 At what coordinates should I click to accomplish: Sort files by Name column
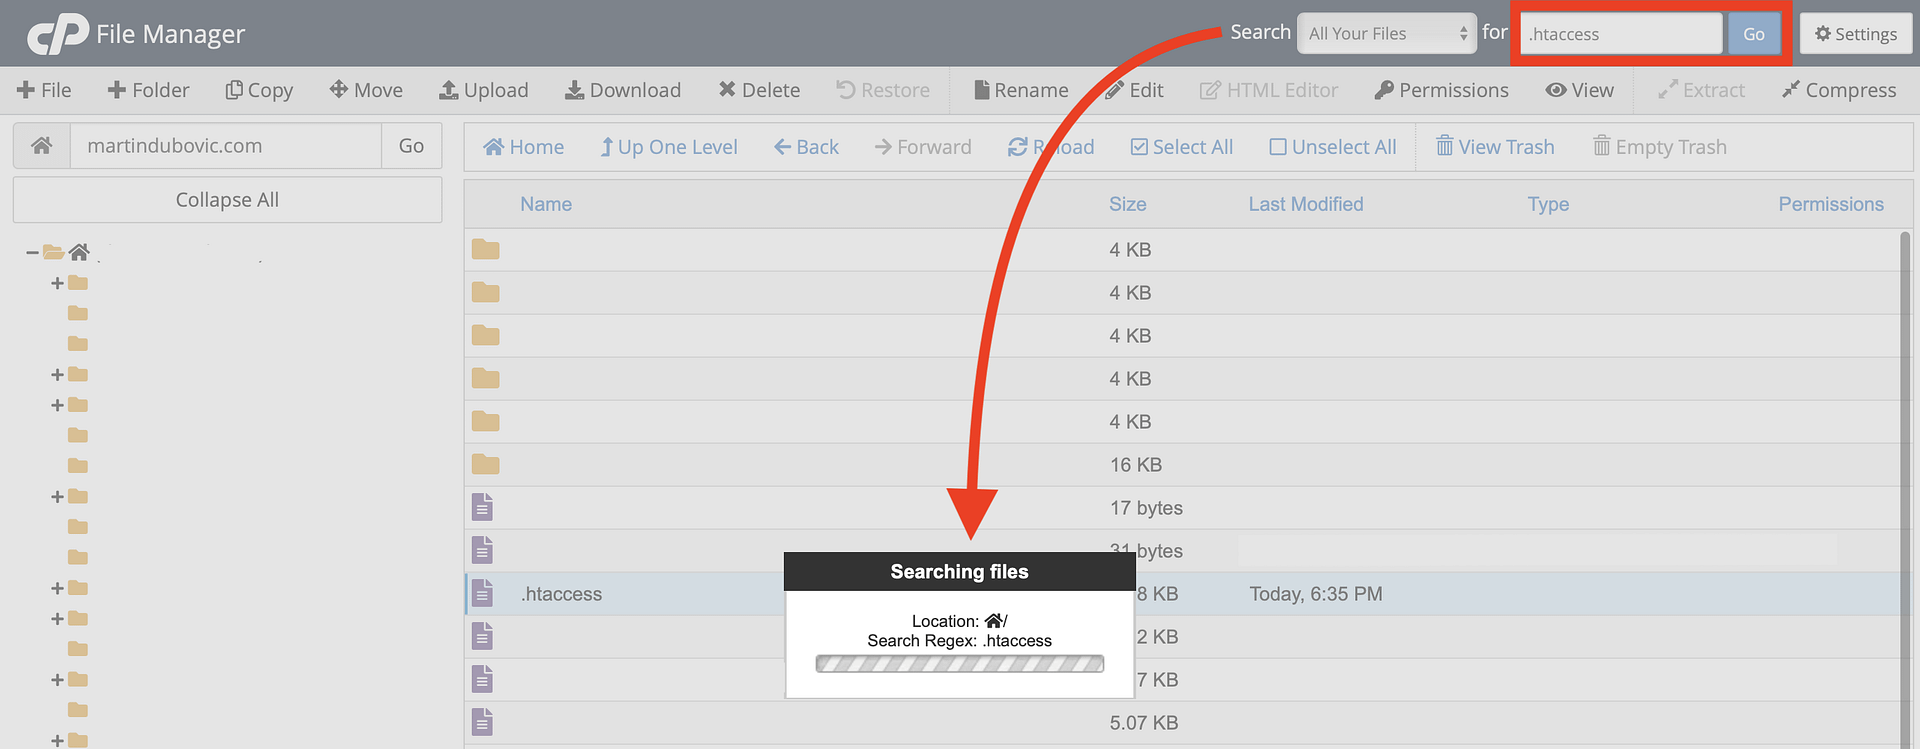pos(546,204)
